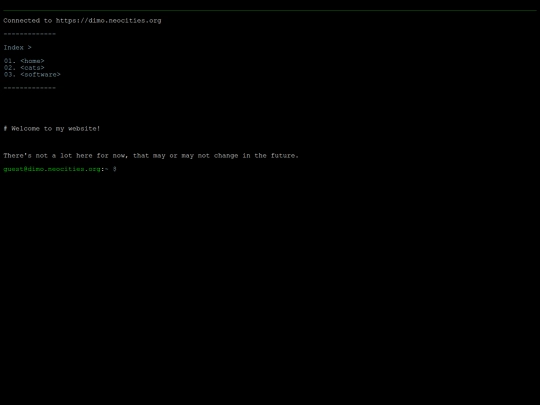Open the <cats> index link
The image size is (540, 405).
(x=32, y=68)
